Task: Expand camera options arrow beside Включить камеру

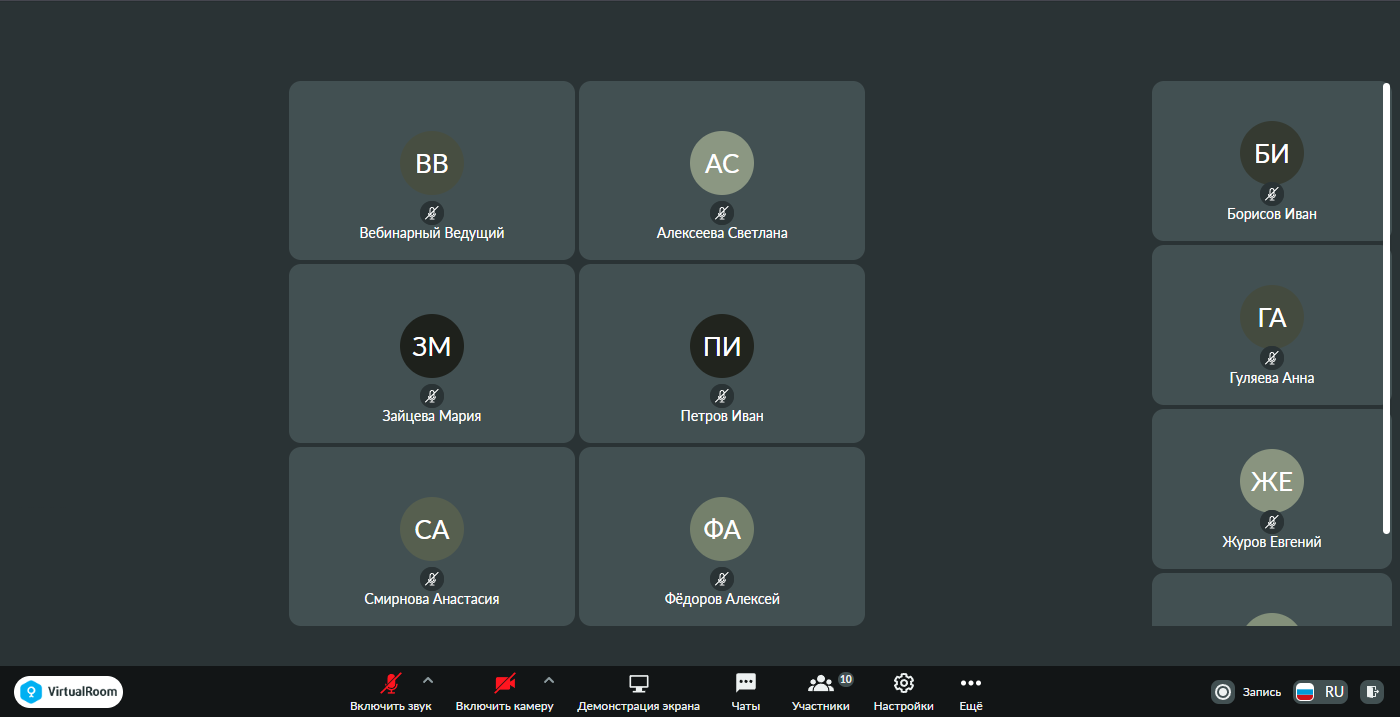Action: 548,681
